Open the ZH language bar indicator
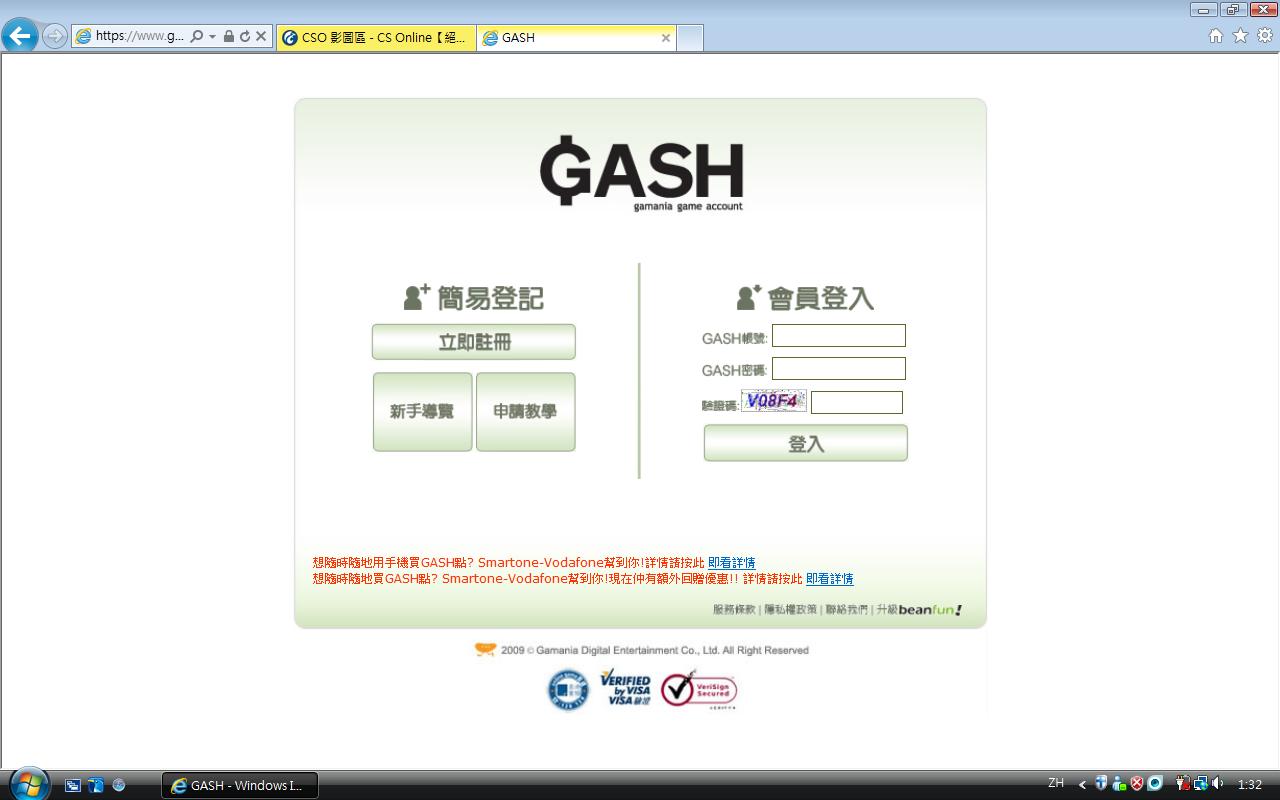Image resolution: width=1280 pixels, height=800 pixels. [x=1056, y=784]
